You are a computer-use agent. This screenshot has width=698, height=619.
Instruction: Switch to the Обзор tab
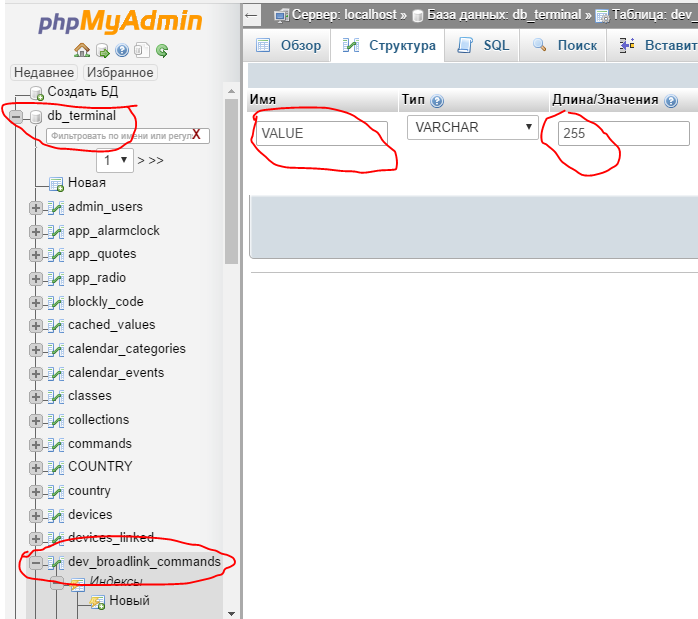click(x=288, y=45)
